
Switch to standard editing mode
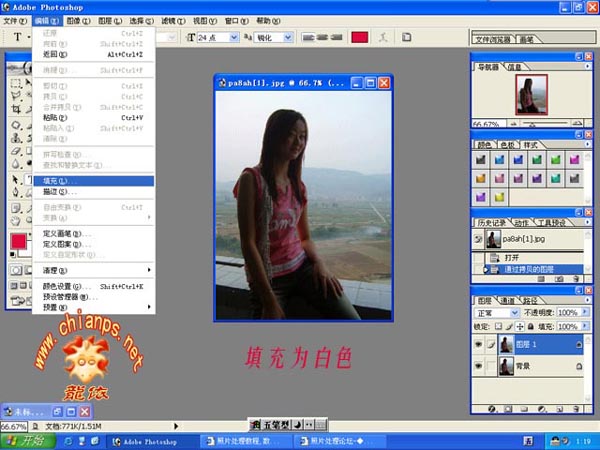click(x=16, y=271)
